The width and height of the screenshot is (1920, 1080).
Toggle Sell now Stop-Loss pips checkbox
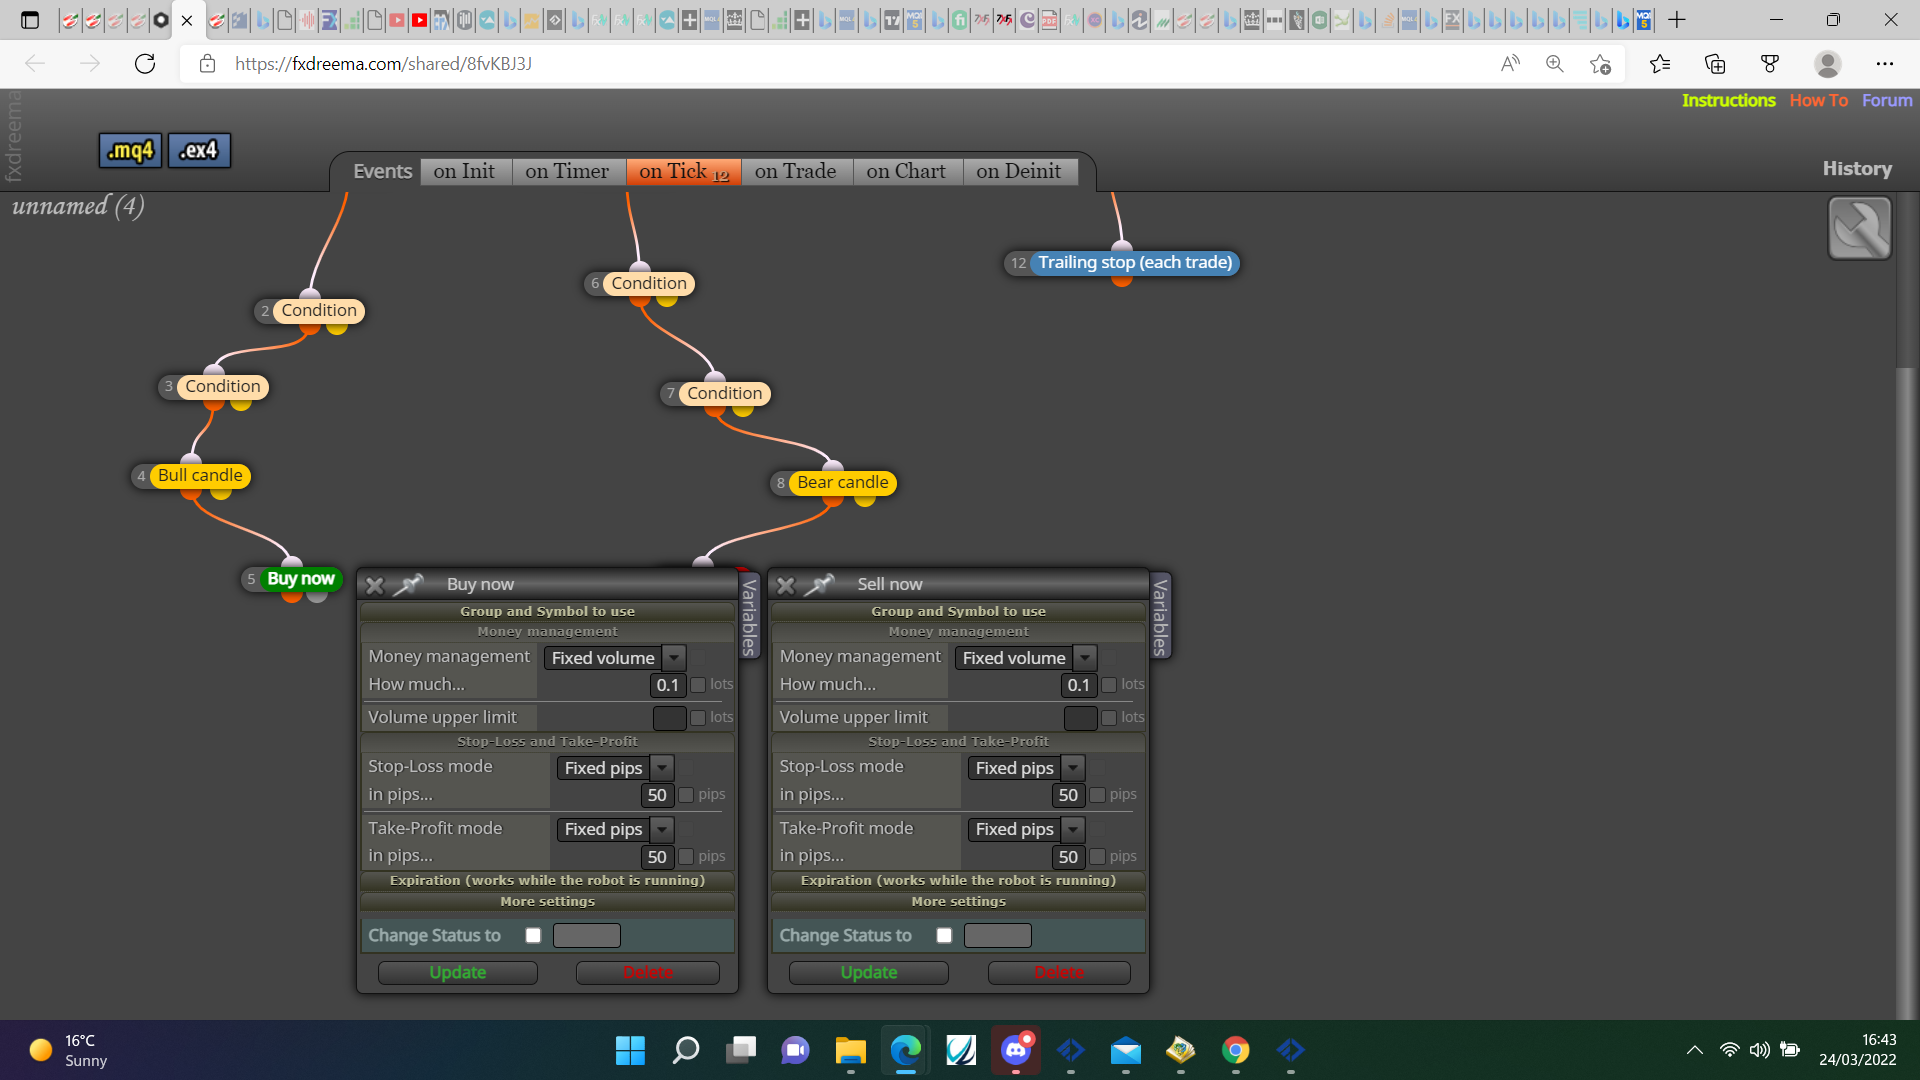[1097, 795]
